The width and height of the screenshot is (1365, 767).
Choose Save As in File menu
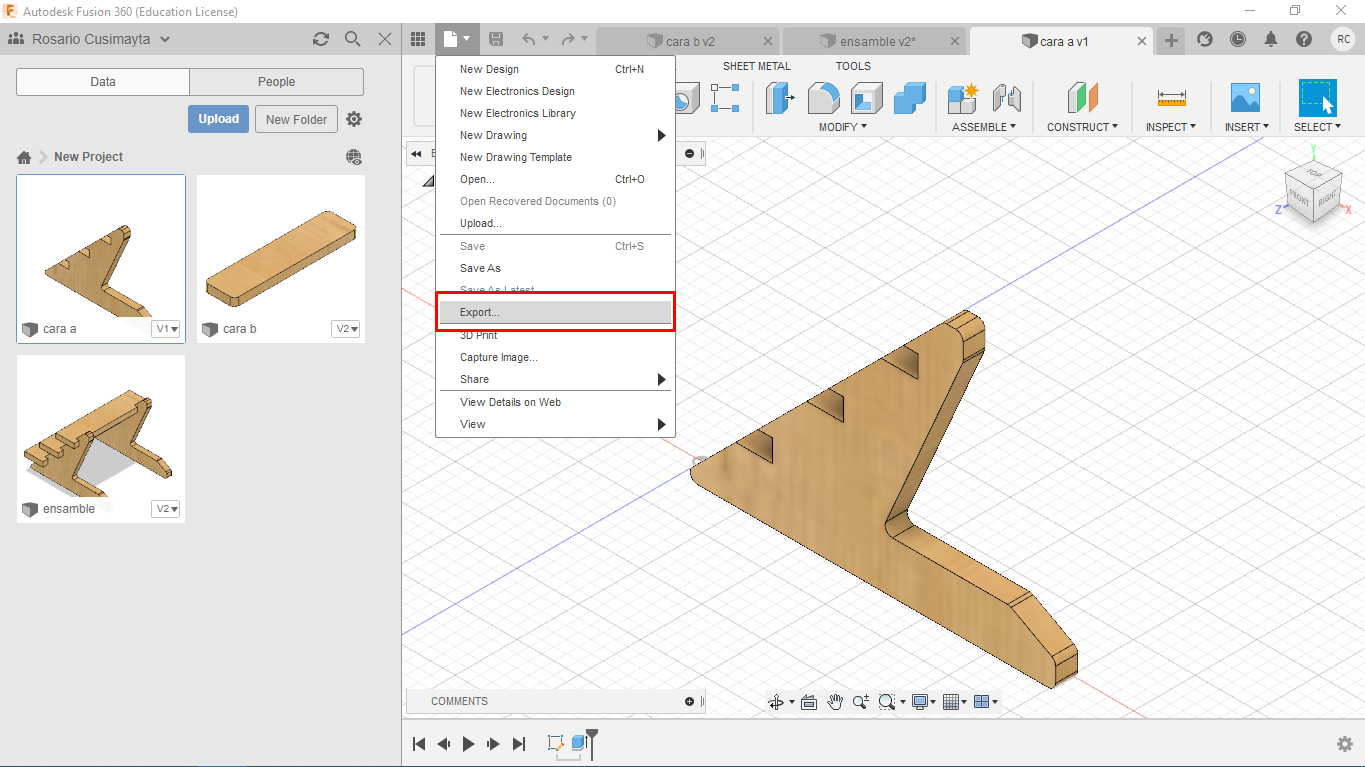click(x=555, y=268)
